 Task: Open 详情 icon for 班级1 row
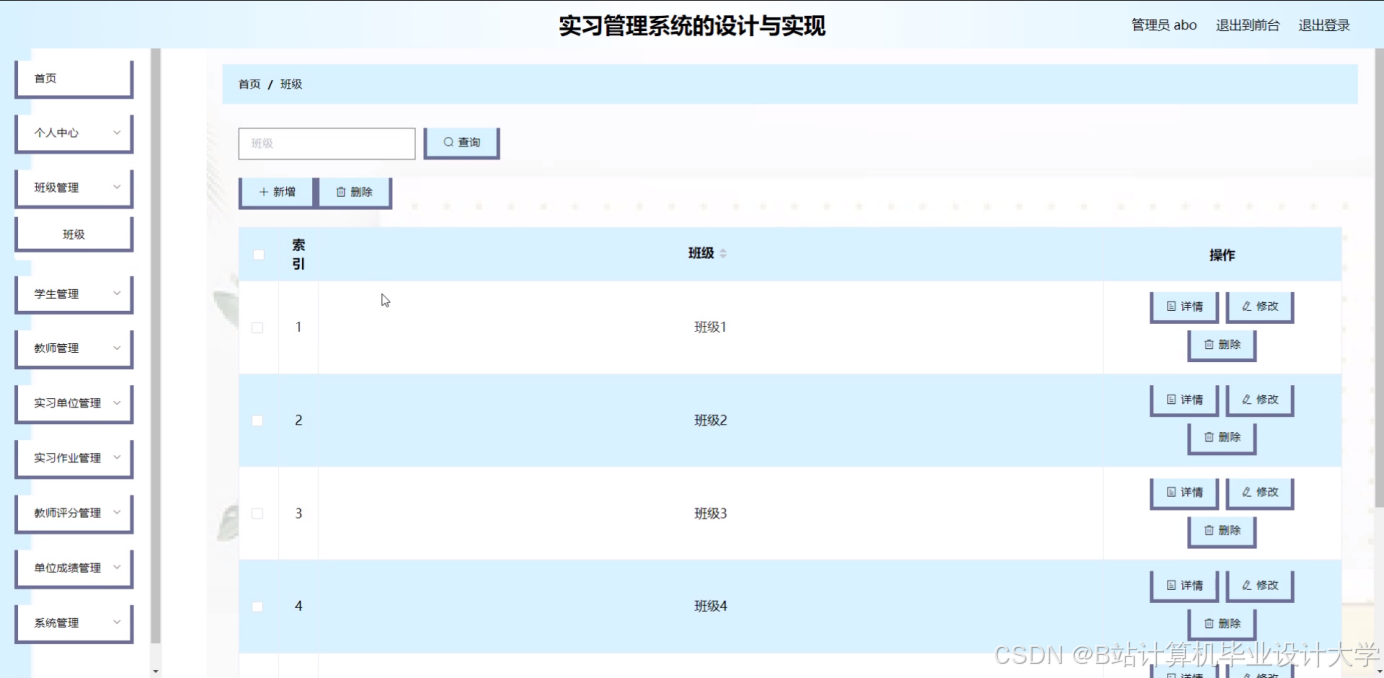(x=1171, y=306)
